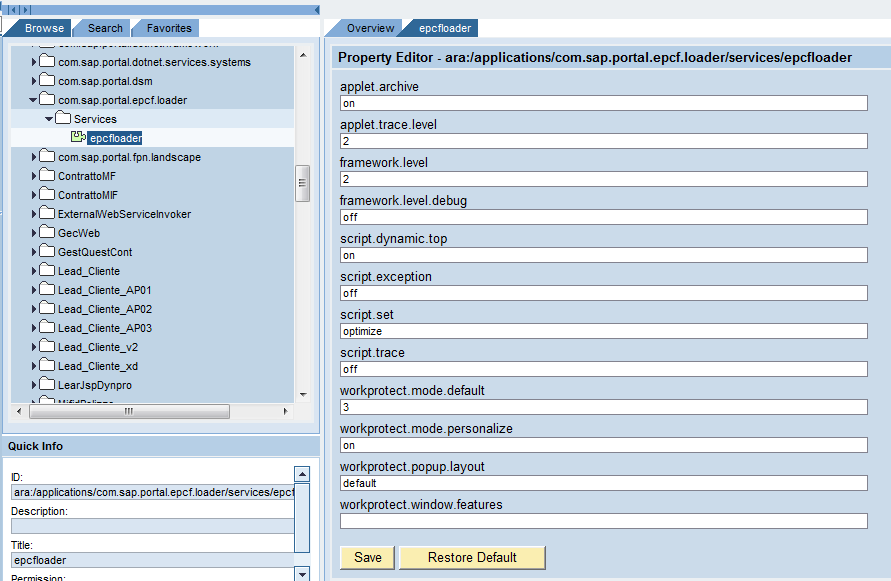This screenshot has height=581, width=891.
Task: Collapse the com.sap.portal.epcf.loader node
Action: [33, 100]
